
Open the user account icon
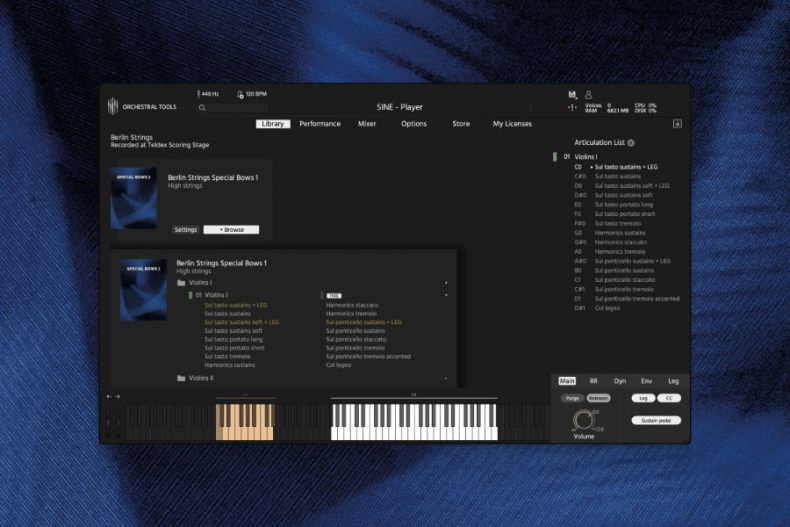[588, 94]
